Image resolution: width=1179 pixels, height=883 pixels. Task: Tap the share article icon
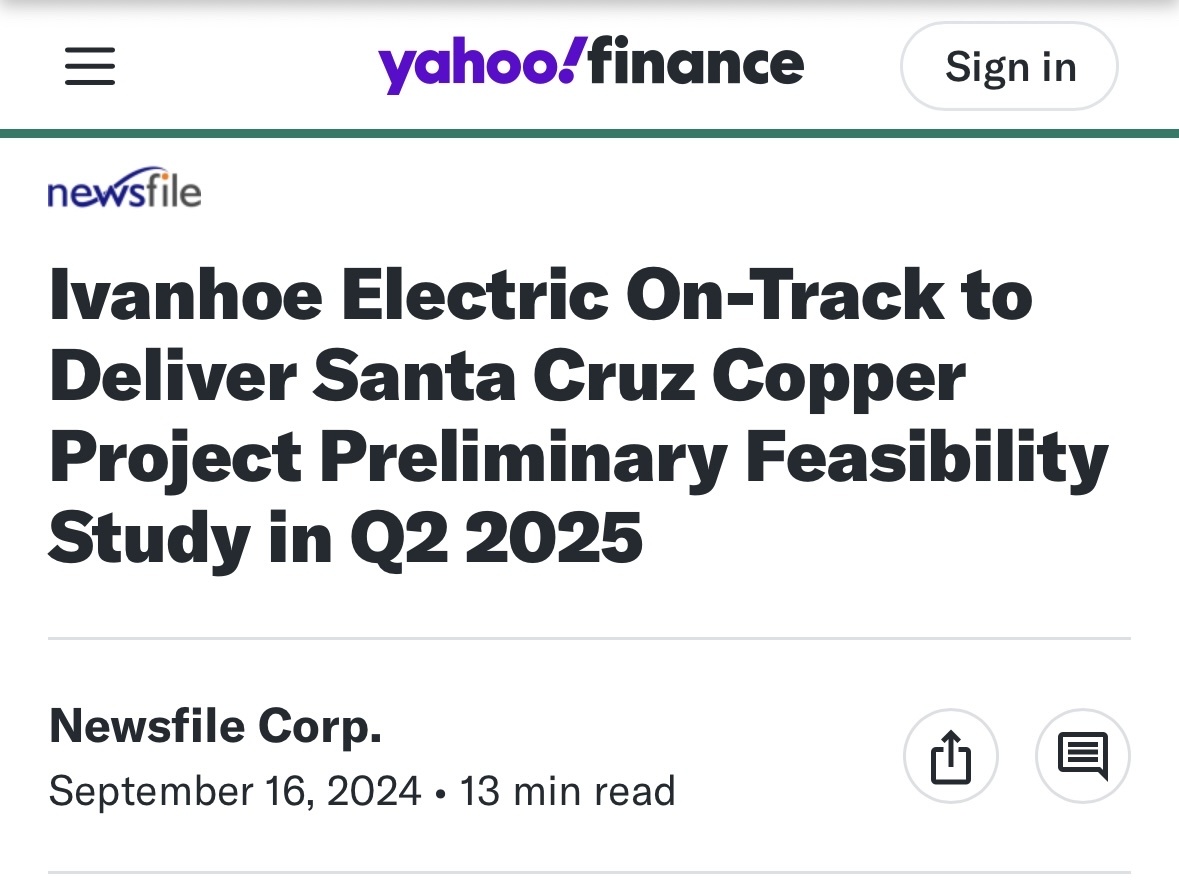tap(951, 757)
